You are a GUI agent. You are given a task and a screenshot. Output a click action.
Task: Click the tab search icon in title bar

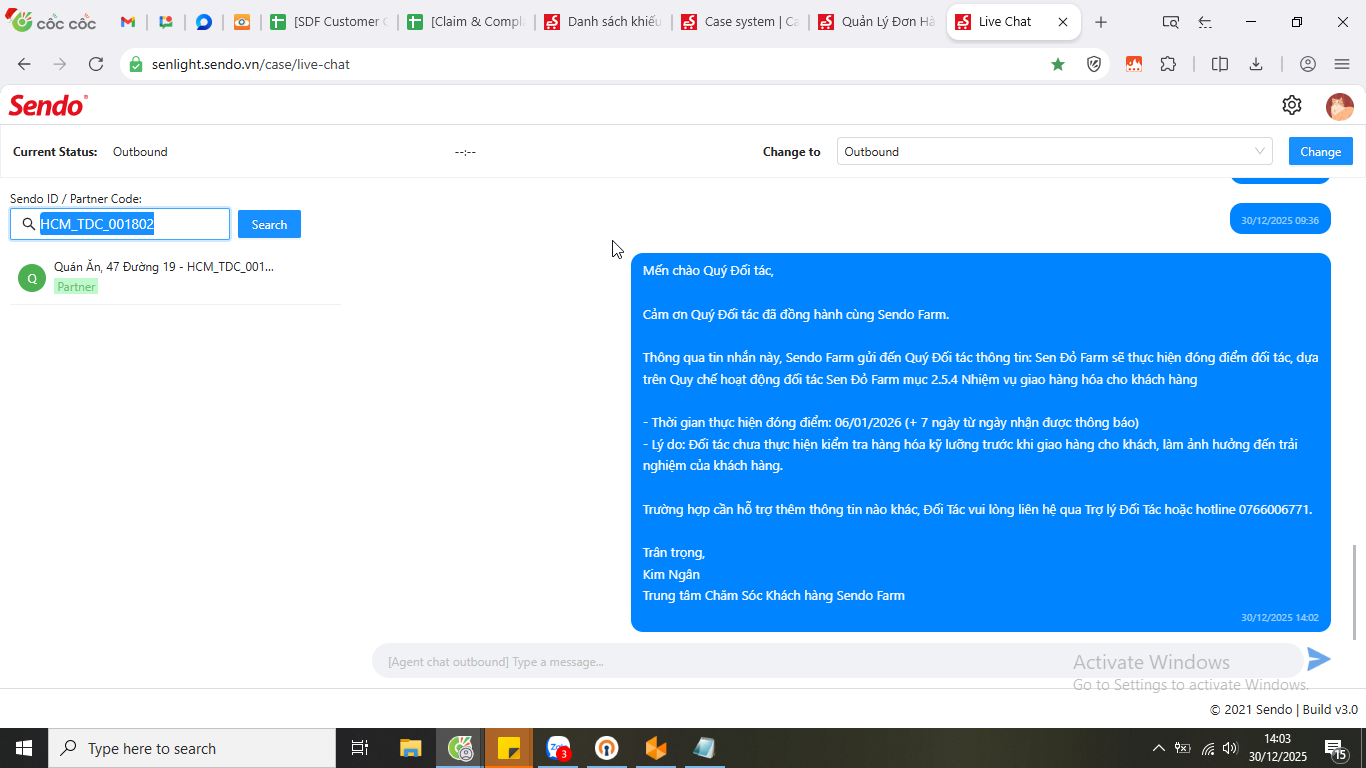coord(1171,22)
